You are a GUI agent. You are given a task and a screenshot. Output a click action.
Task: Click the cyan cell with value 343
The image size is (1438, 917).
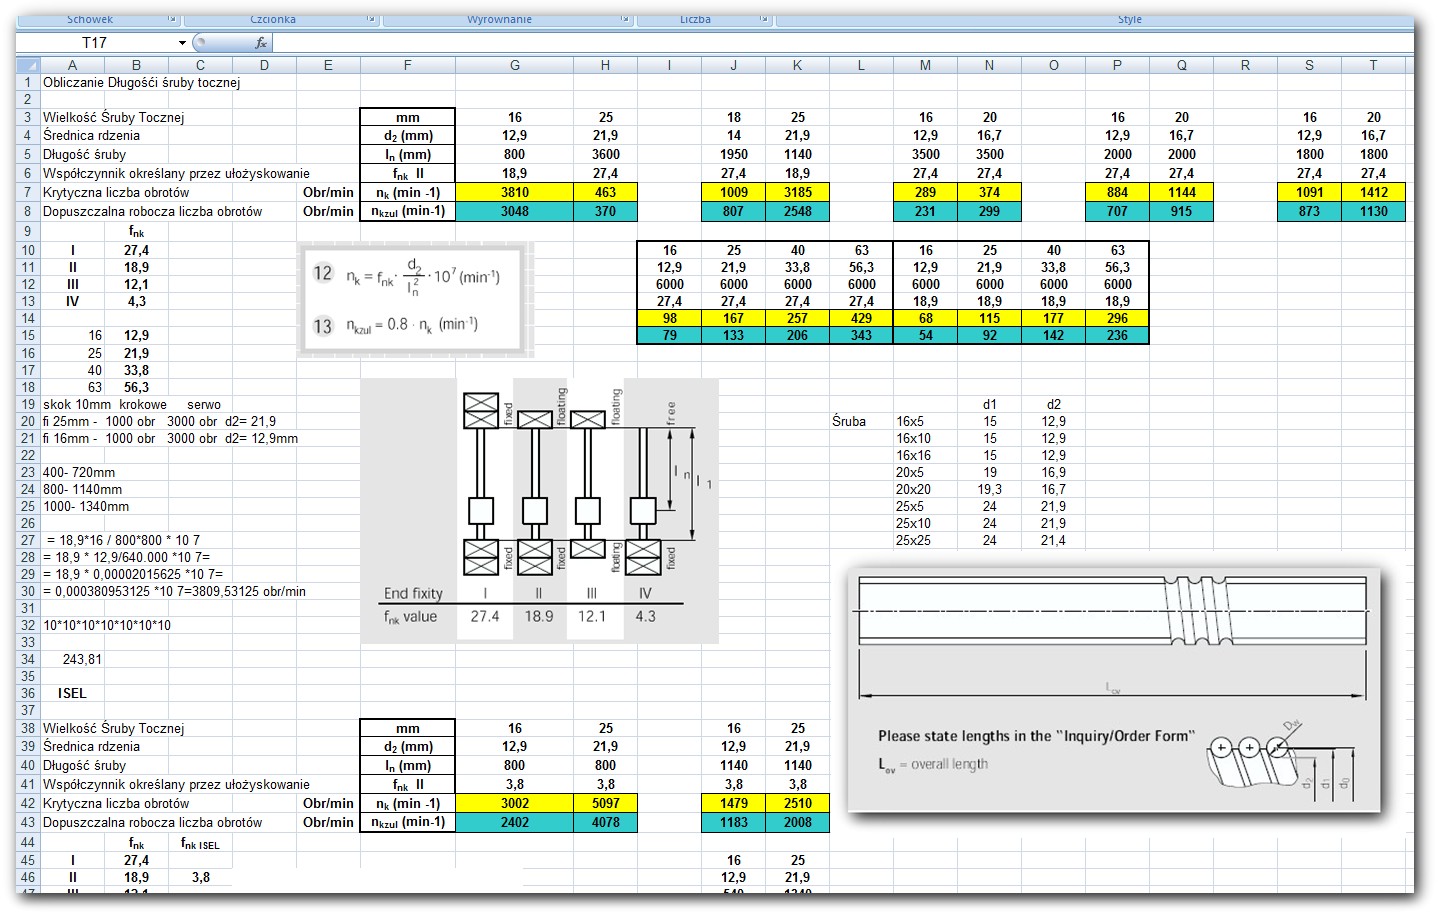pyautogui.click(x=861, y=335)
